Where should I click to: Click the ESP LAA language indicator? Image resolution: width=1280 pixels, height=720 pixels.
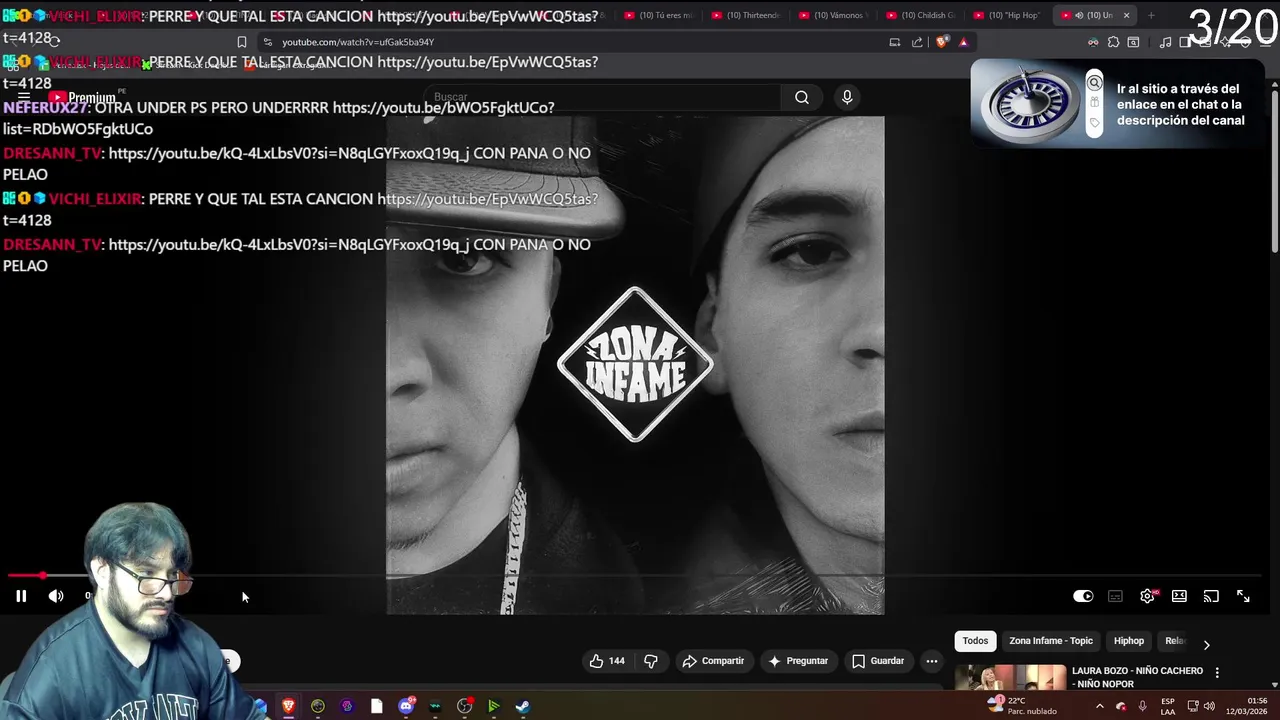(x=1168, y=706)
